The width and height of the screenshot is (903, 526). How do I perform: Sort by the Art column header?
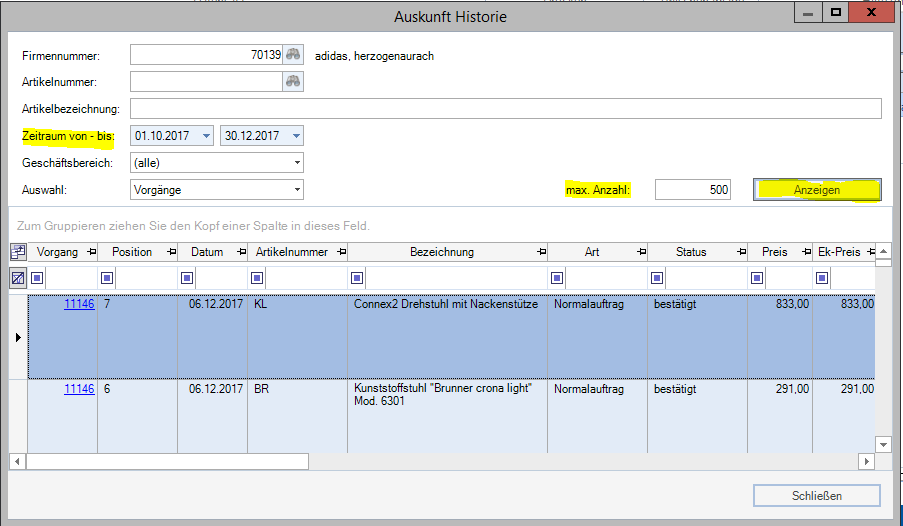tap(591, 252)
